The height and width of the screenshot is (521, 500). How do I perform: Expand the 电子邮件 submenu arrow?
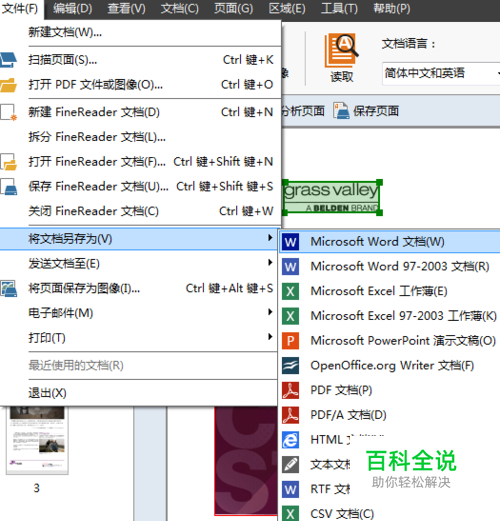pyautogui.click(x=270, y=312)
